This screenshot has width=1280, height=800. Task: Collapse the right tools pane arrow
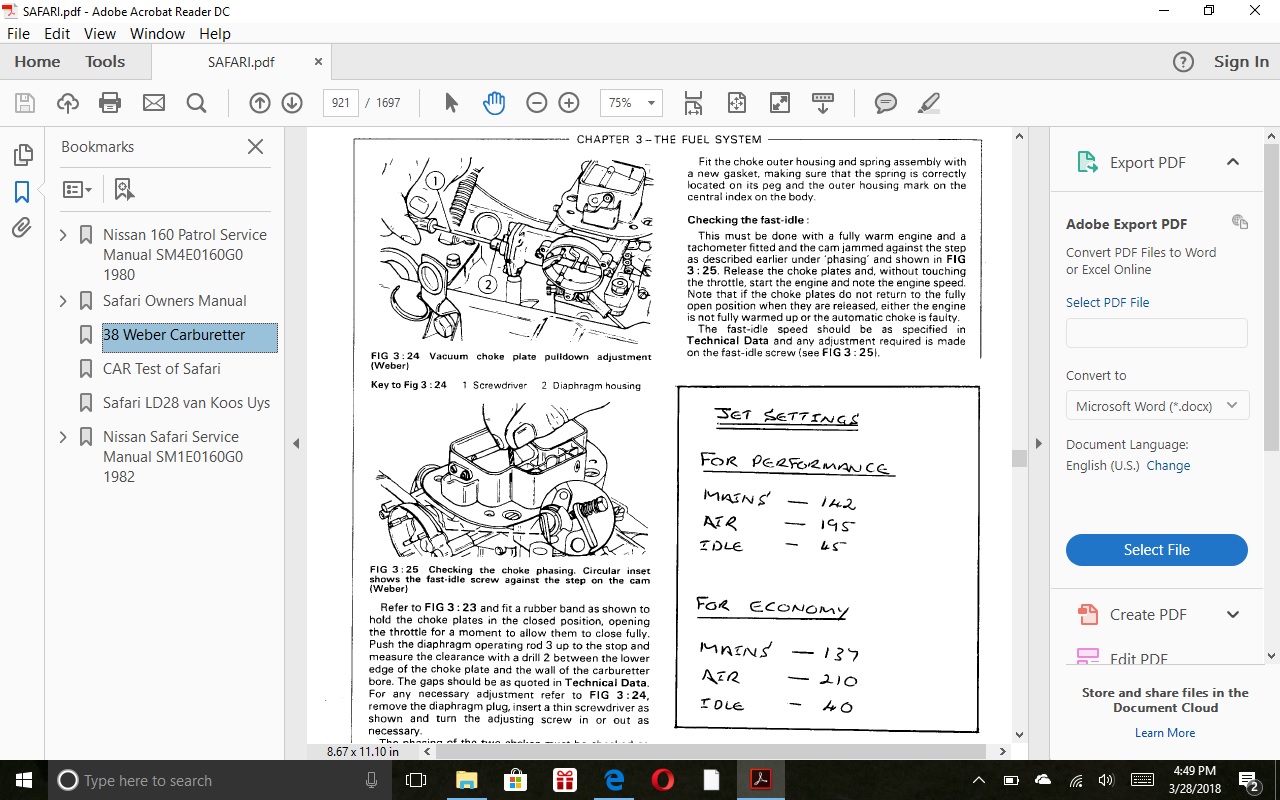point(1038,444)
